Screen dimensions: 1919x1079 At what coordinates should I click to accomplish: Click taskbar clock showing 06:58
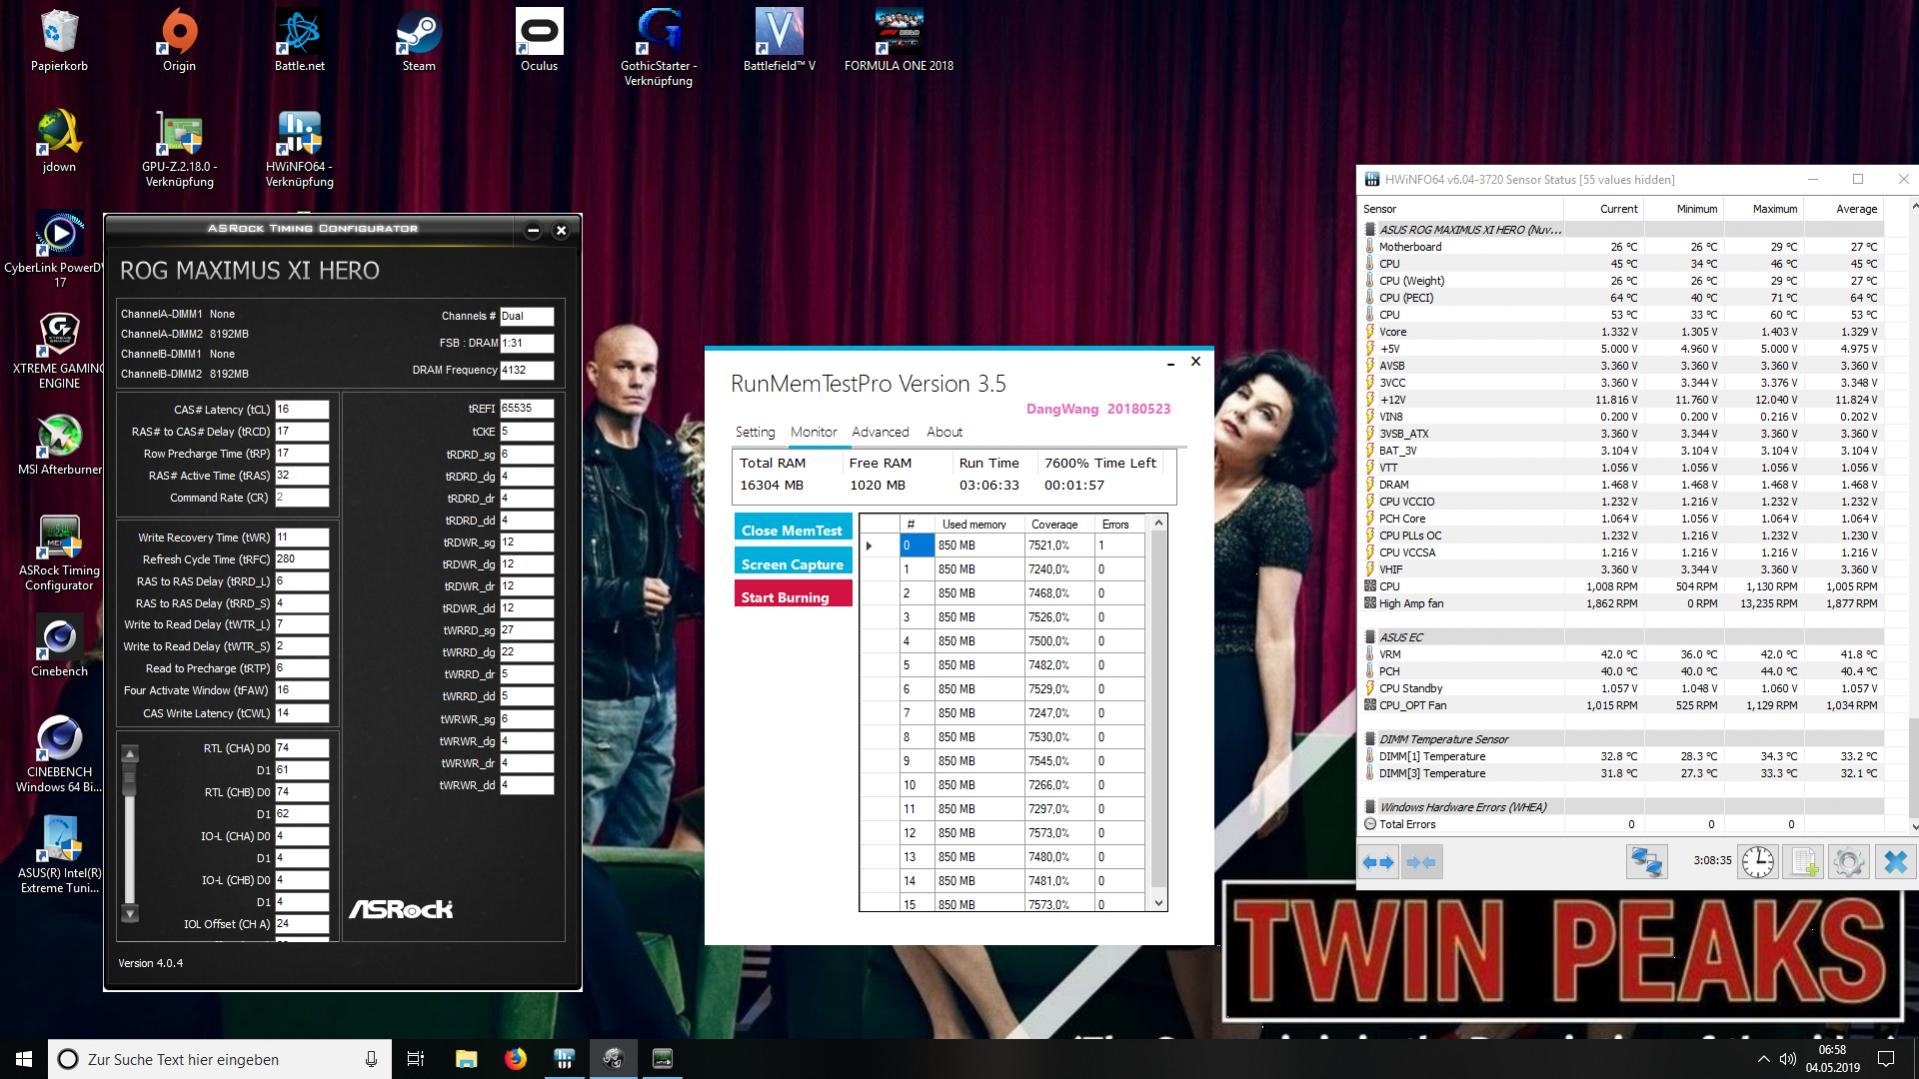tap(1832, 1059)
